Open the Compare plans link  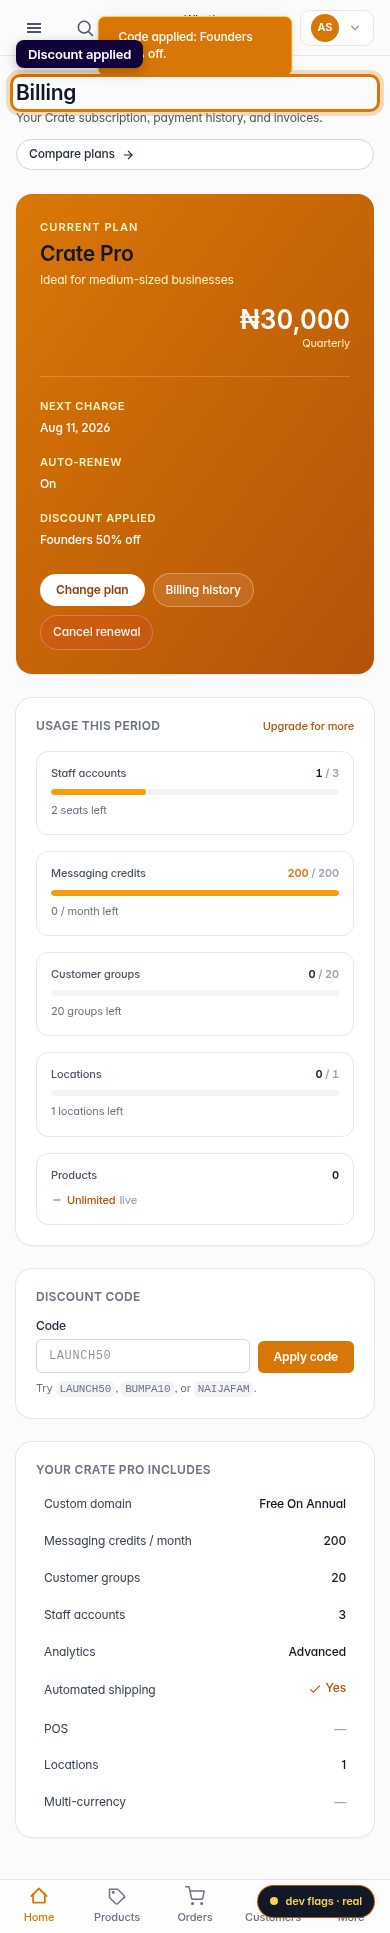coord(195,154)
